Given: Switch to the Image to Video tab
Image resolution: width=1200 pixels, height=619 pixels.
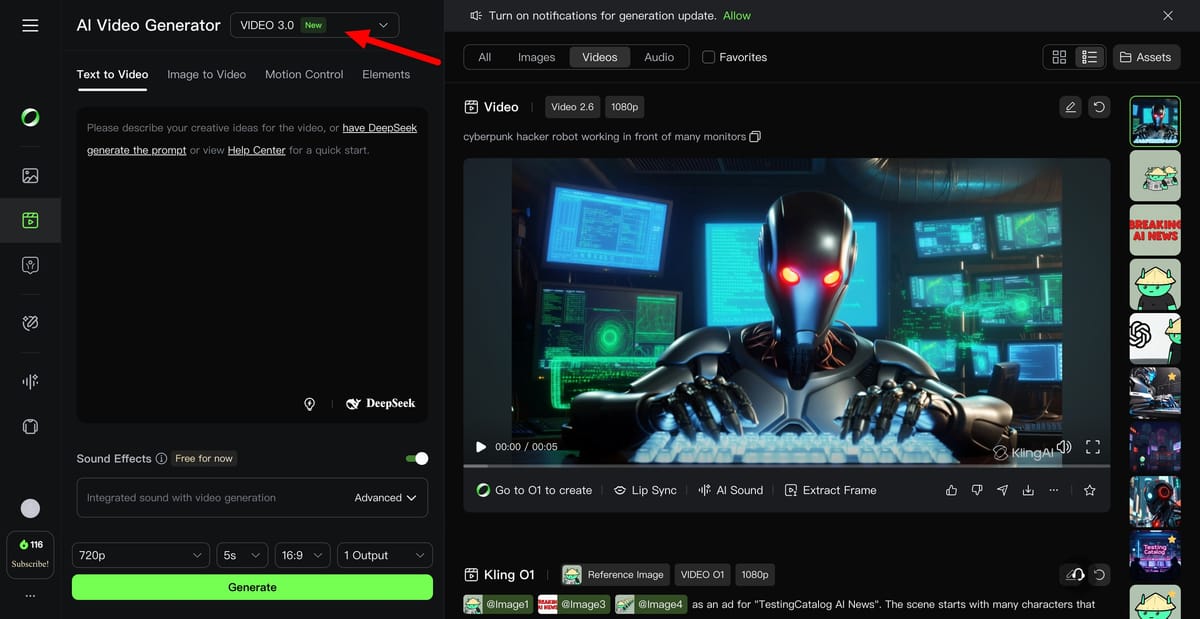Looking at the screenshot, I should [x=206, y=74].
